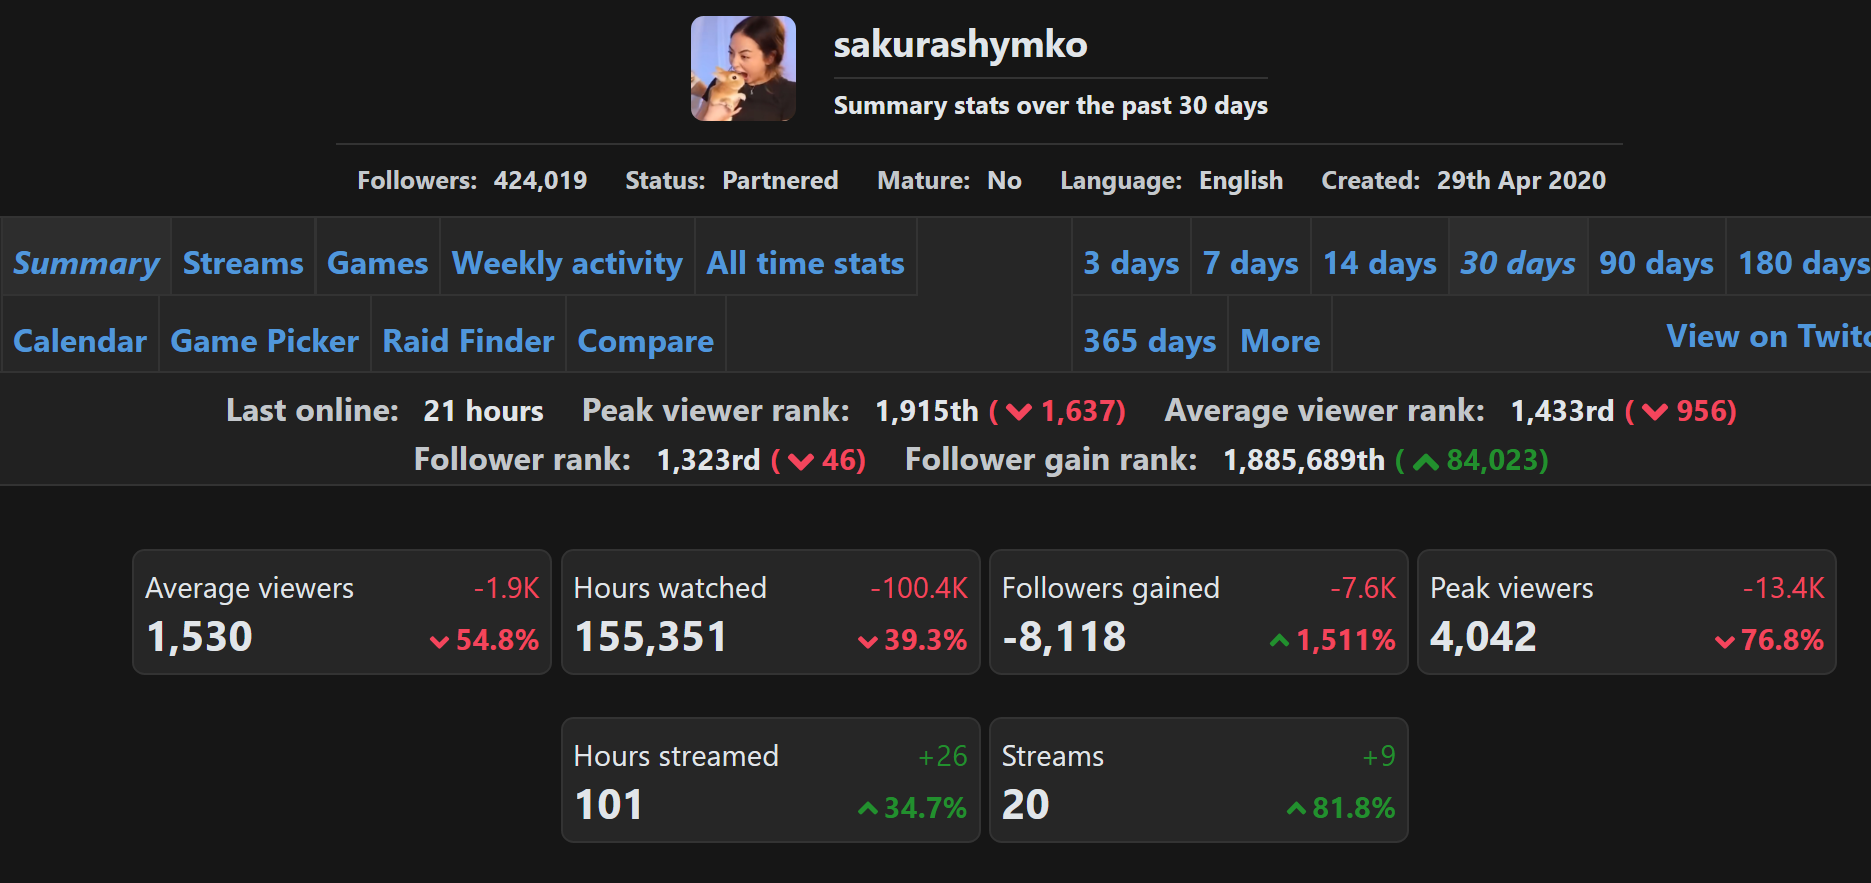The height and width of the screenshot is (883, 1871).
Task: Click the -100.4K hours watched change
Action: 919,588
